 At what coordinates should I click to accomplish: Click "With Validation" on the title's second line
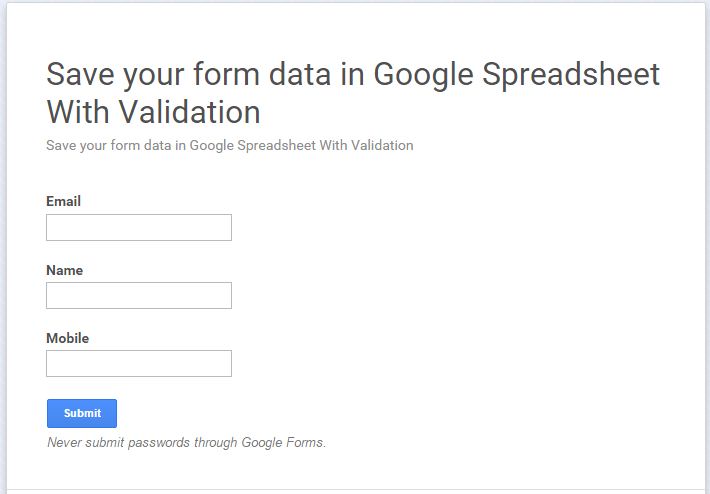point(154,112)
